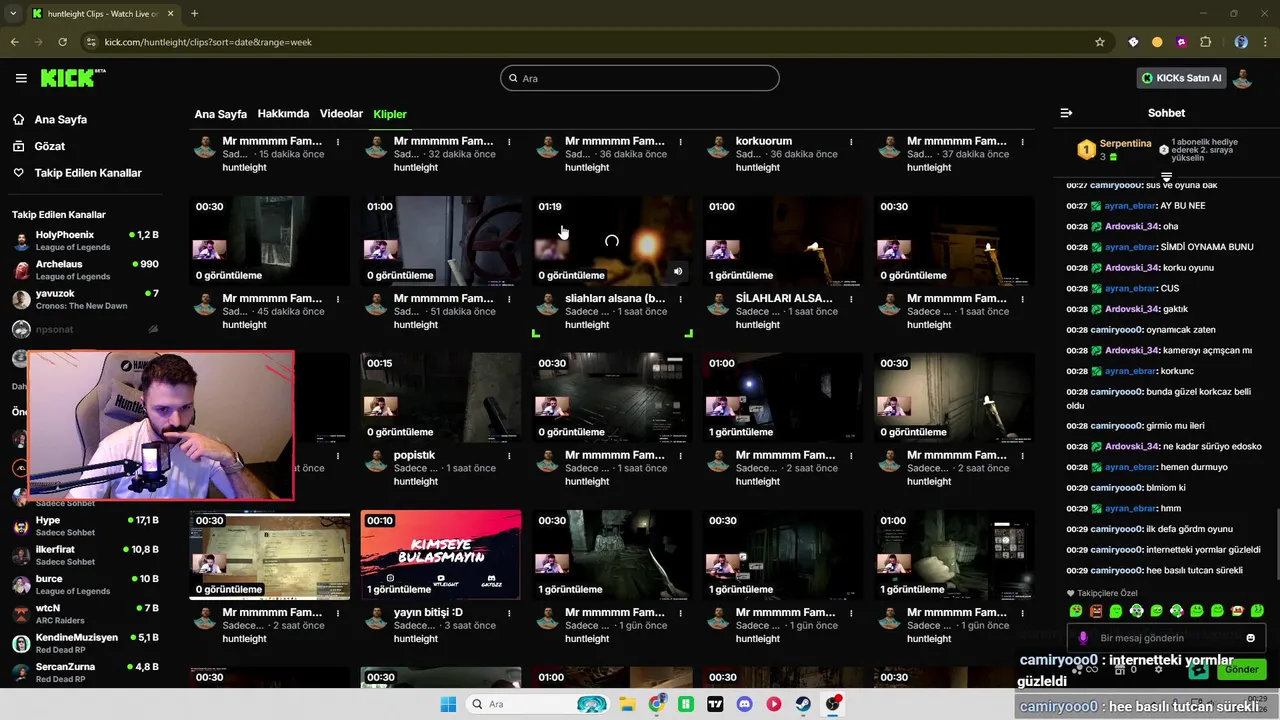The image size is (1280, 720).
Task: Insert the angry brown-box emote
Action: [x=1096, y=610]
